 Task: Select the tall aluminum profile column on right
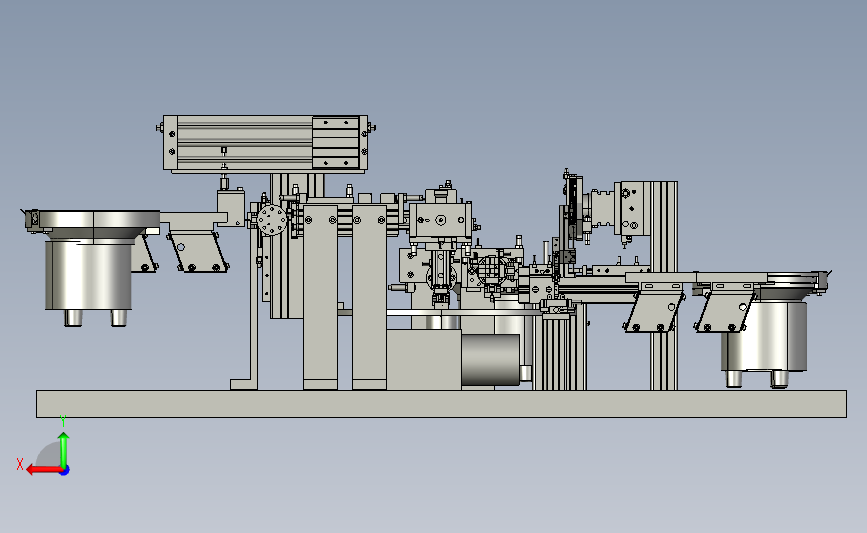coord(664,285)
